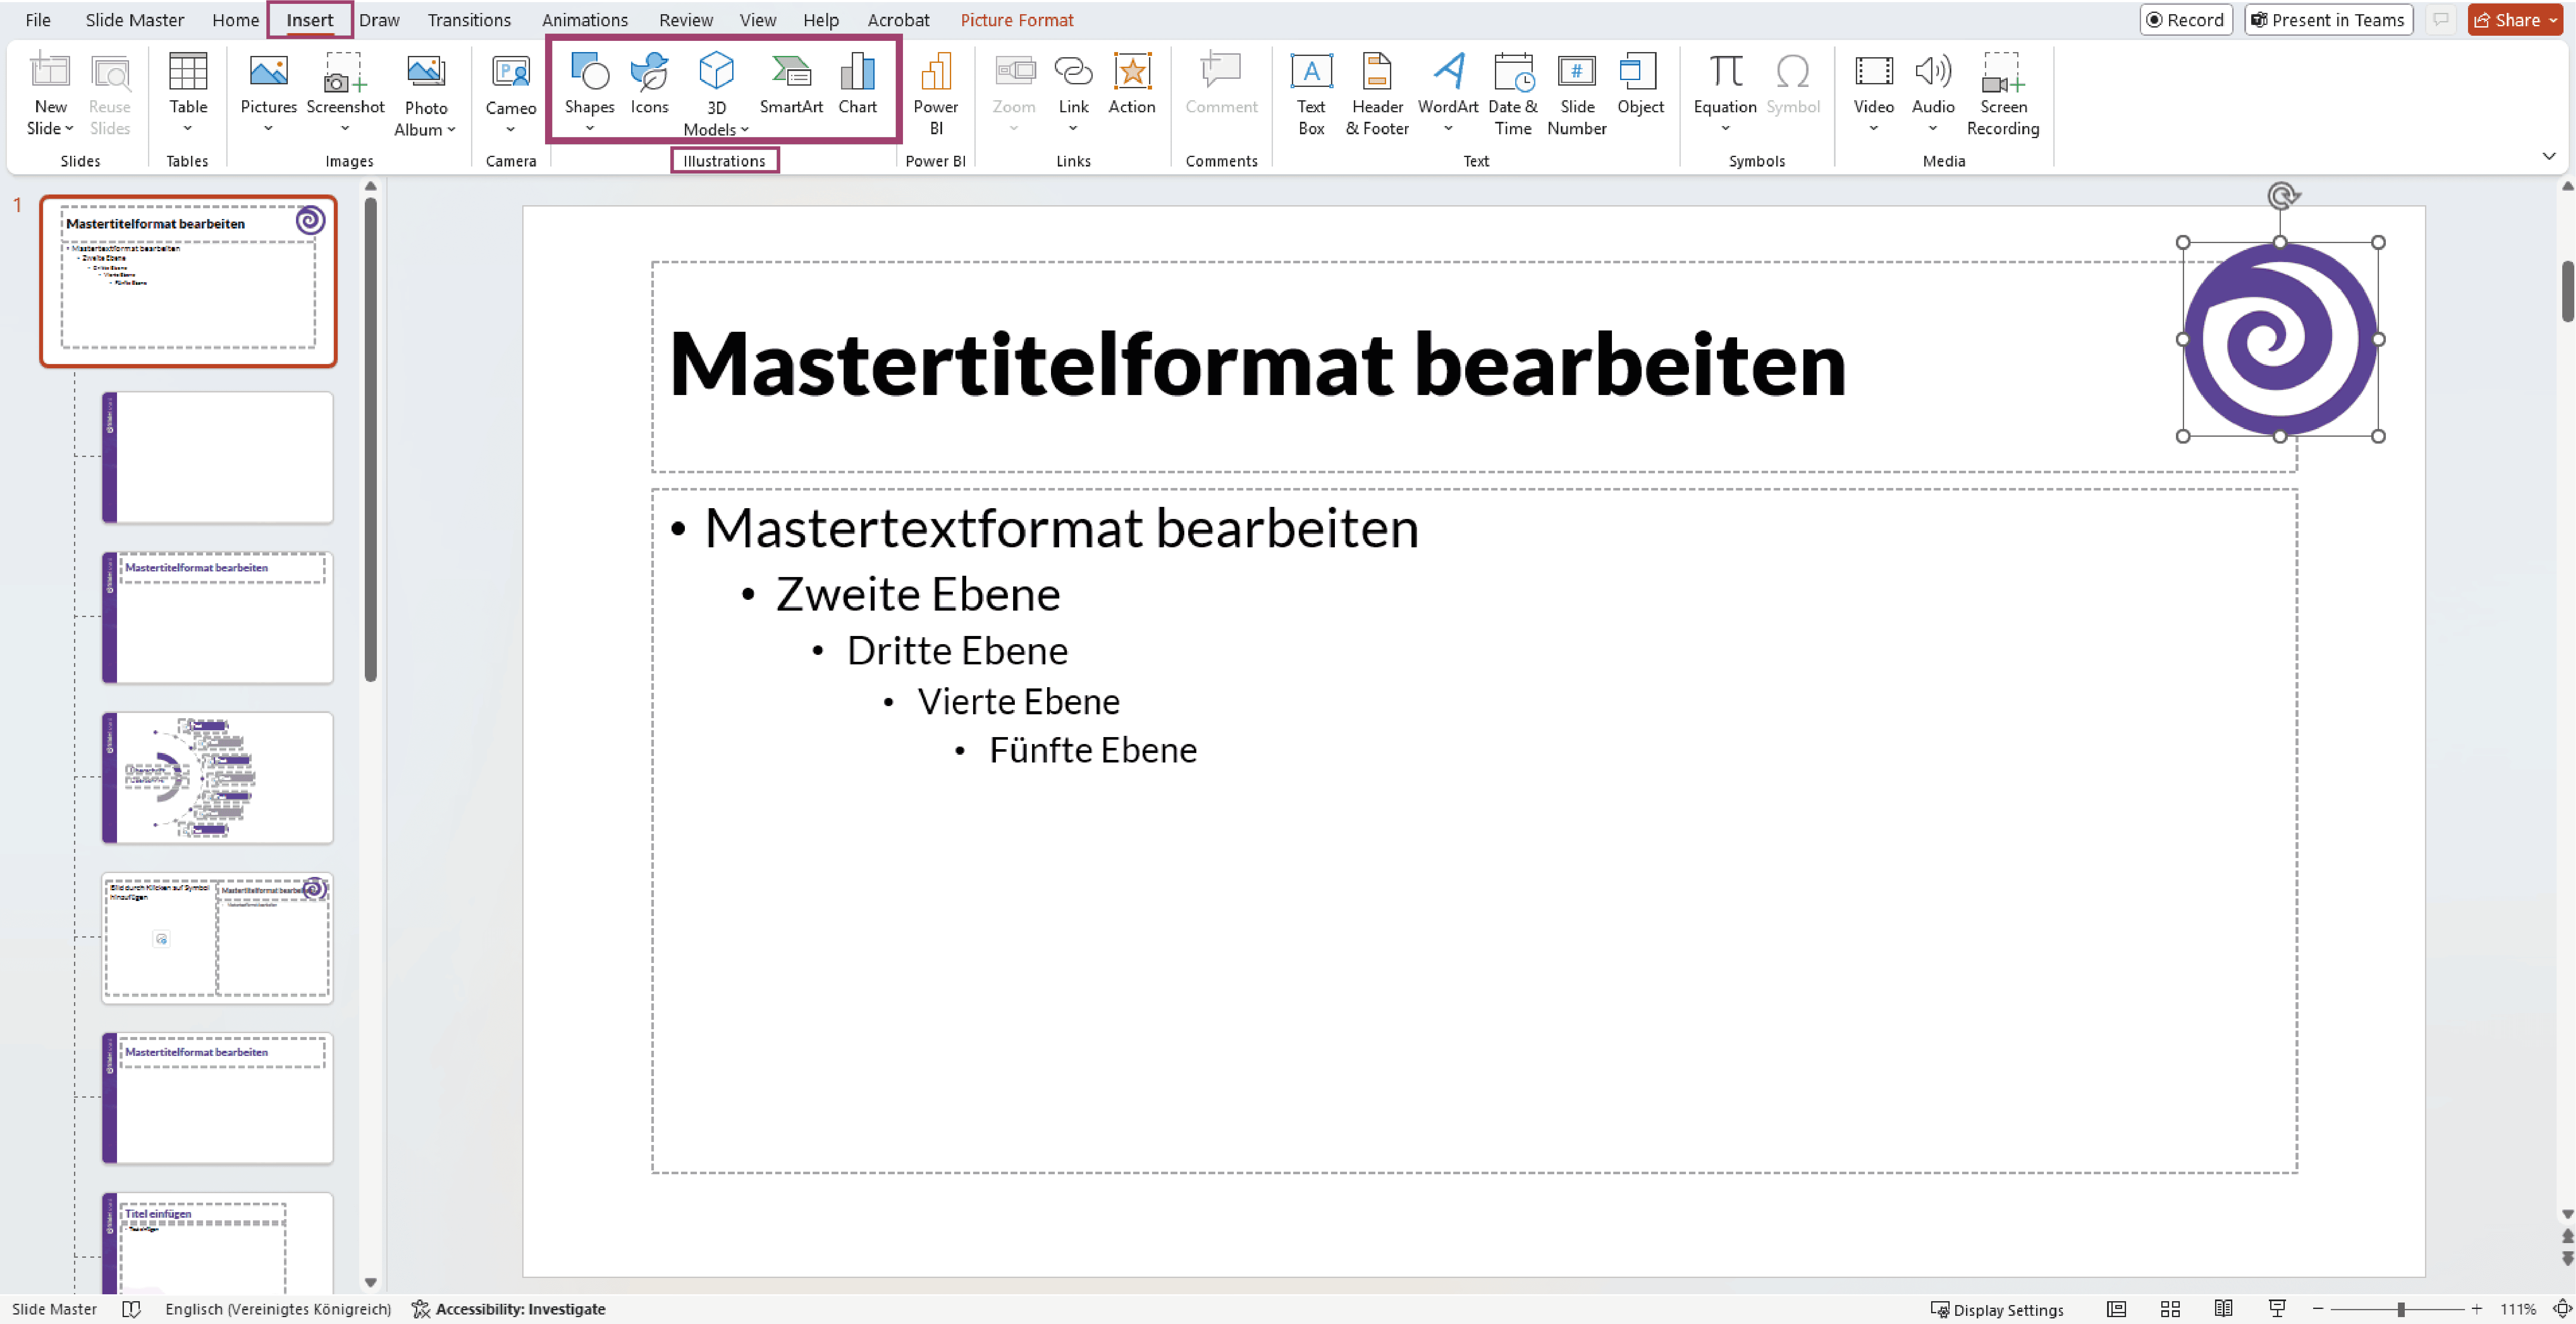Open the spell check status icon
2576x1324 pixels.
pyautogui.click(x=131, y=1309)
